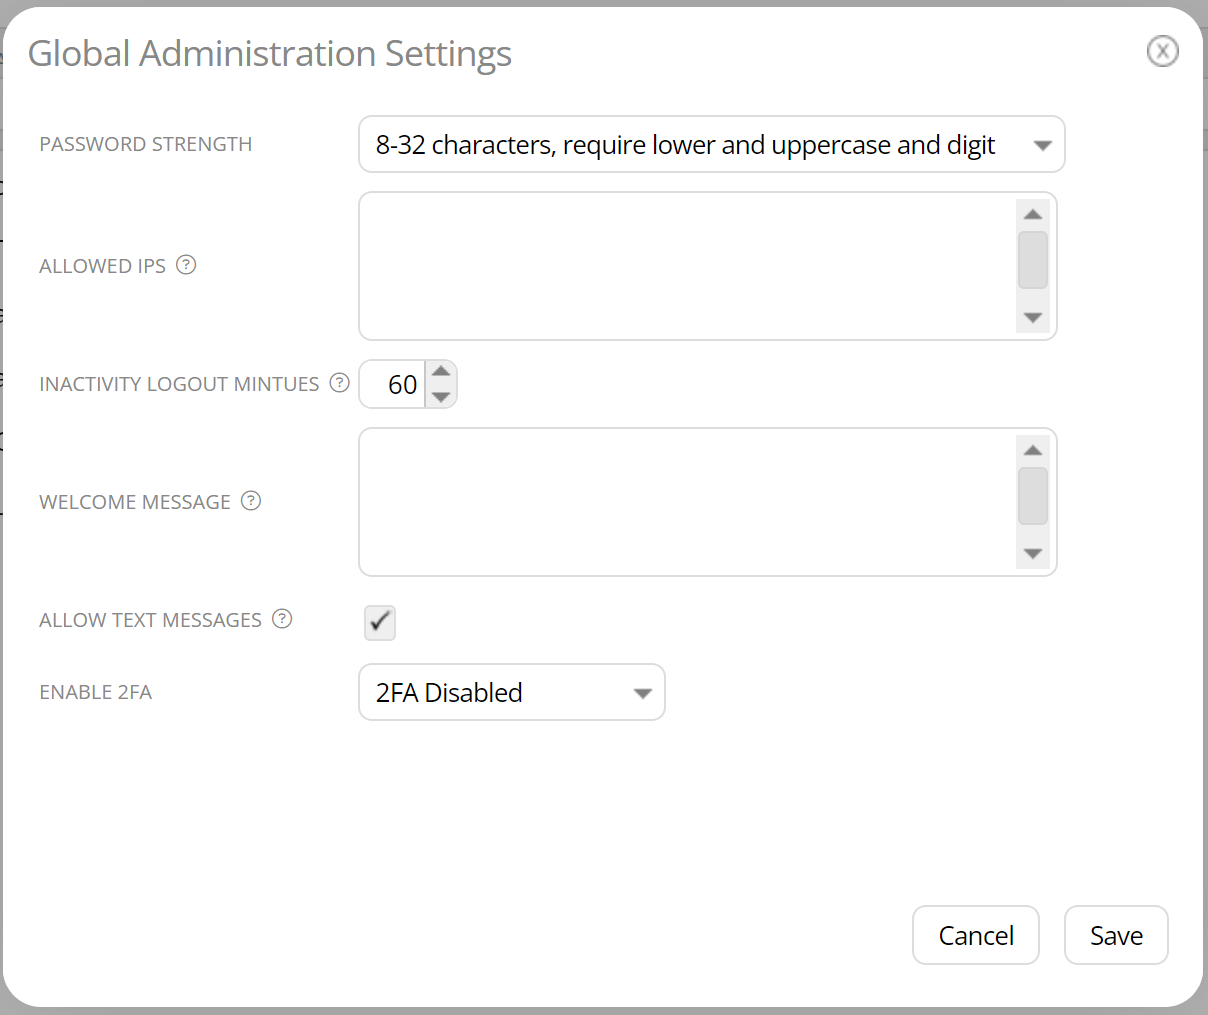Screen dimensions: 1208x1015
Task: Show help for Allow Text Messages
Action: pyautogui.click(x=282, y=619)
